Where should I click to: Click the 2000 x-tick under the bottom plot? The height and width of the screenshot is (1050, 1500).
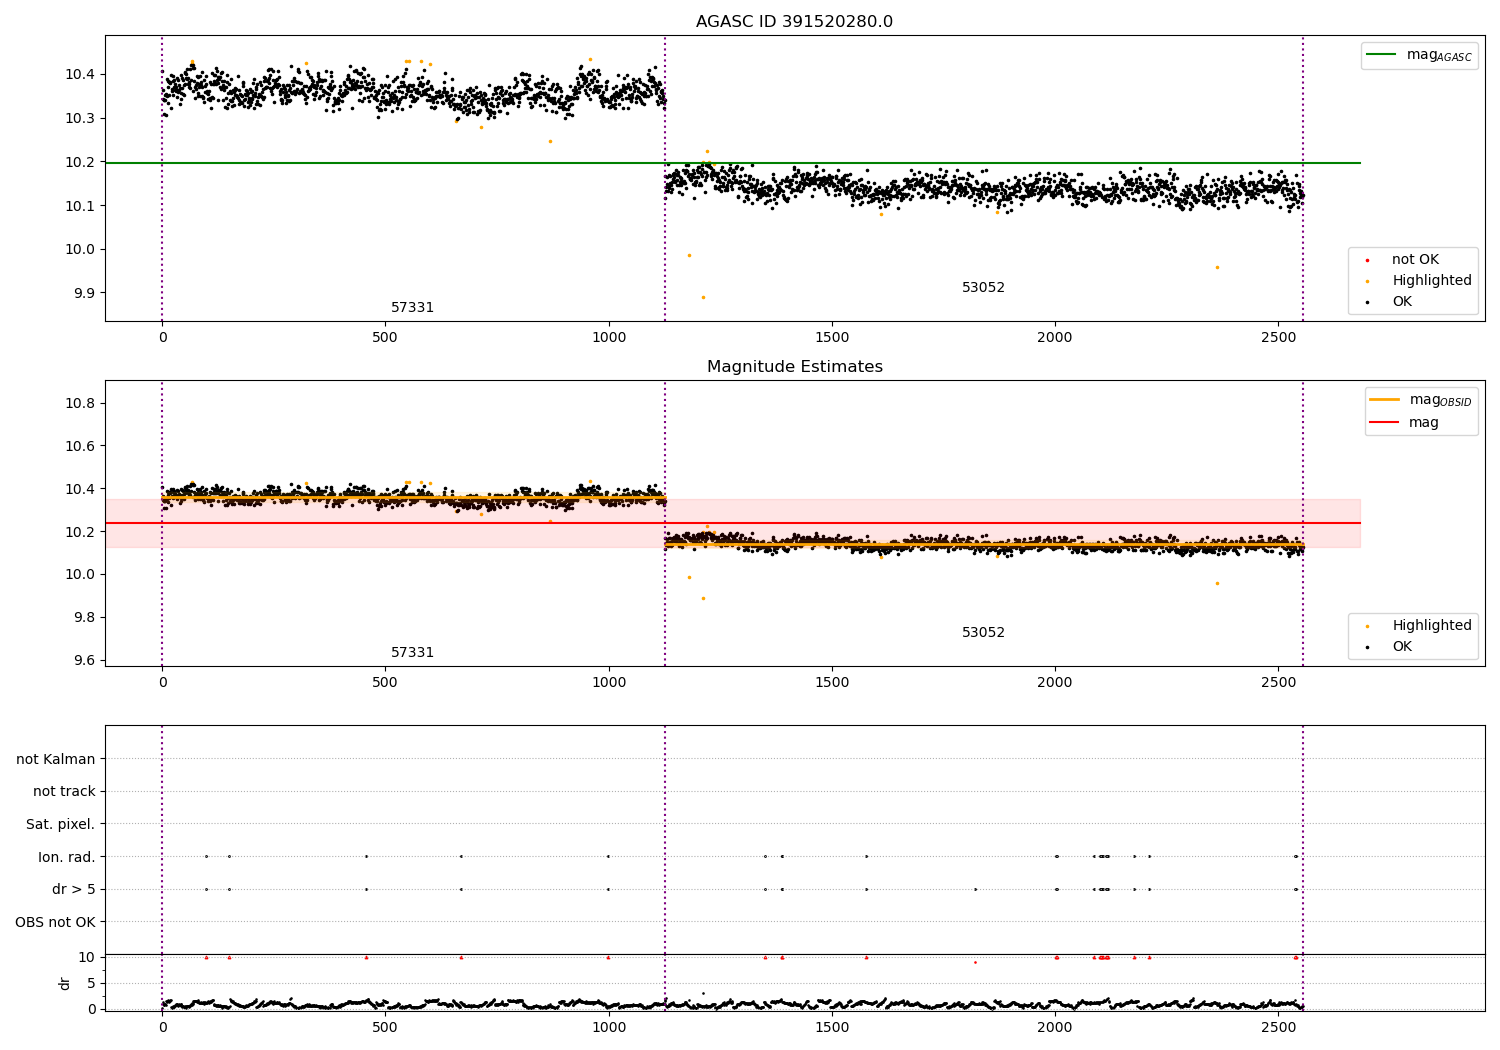tap(1055, 1028)
